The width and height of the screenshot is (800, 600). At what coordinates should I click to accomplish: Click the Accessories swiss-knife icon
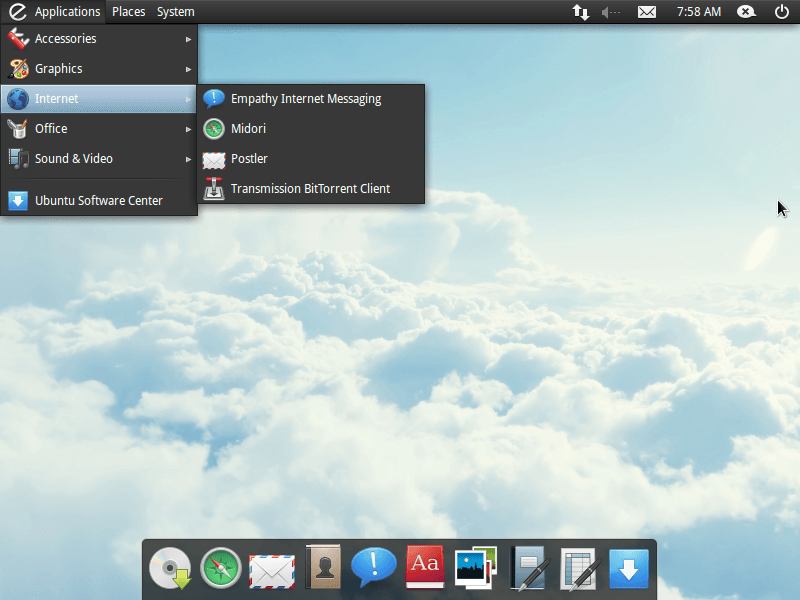[x=18, y=39]
